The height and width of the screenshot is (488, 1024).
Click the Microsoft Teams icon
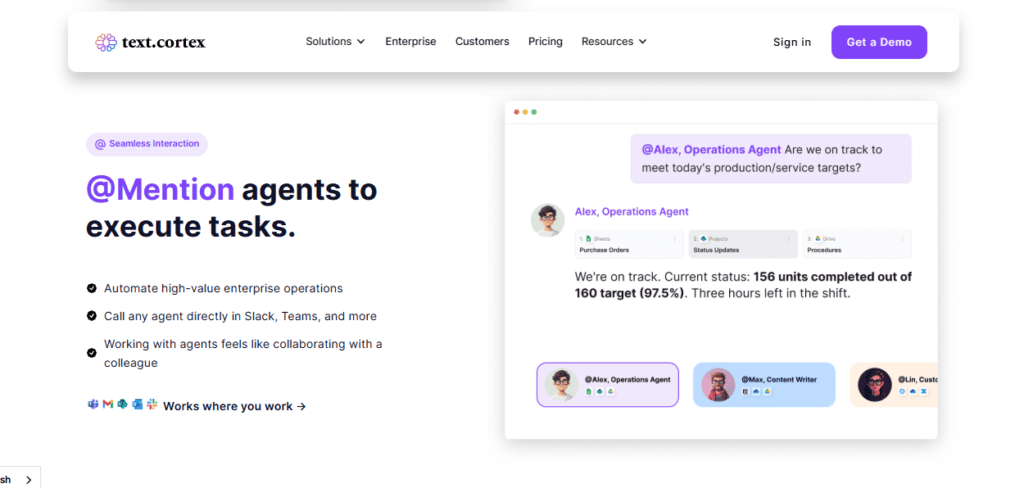92,405
